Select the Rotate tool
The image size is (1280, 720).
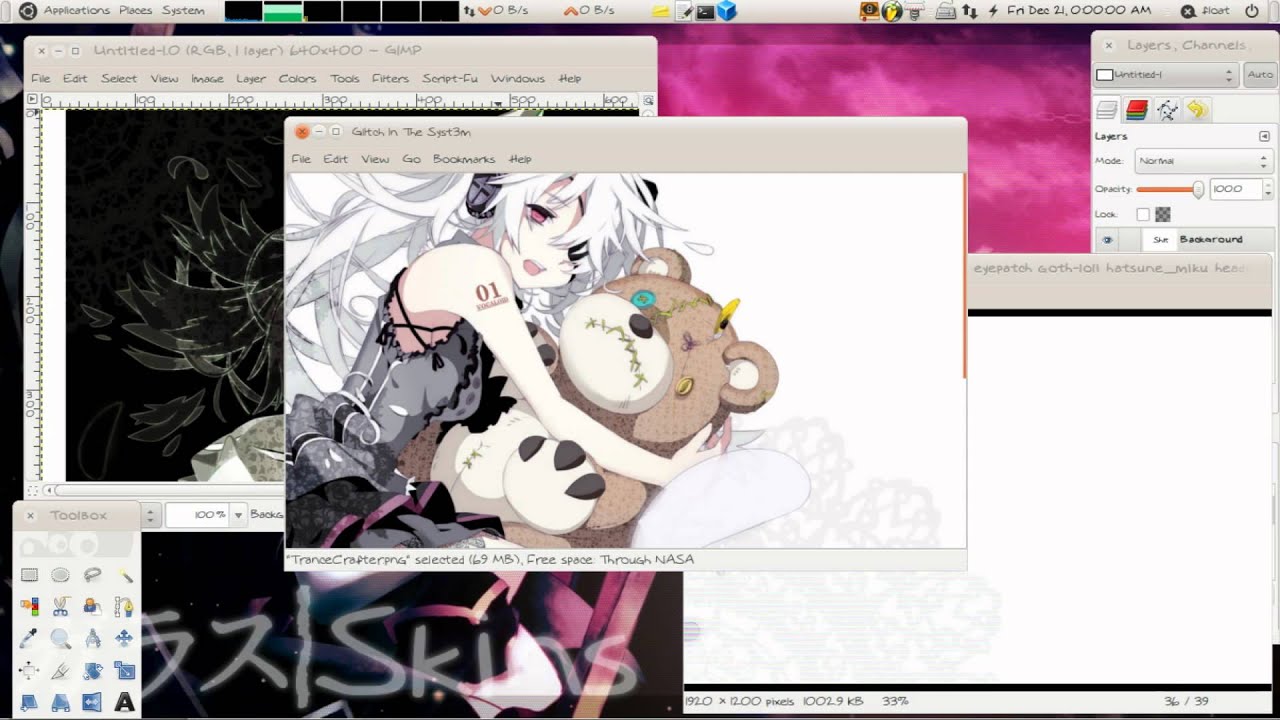click(93, 670)
